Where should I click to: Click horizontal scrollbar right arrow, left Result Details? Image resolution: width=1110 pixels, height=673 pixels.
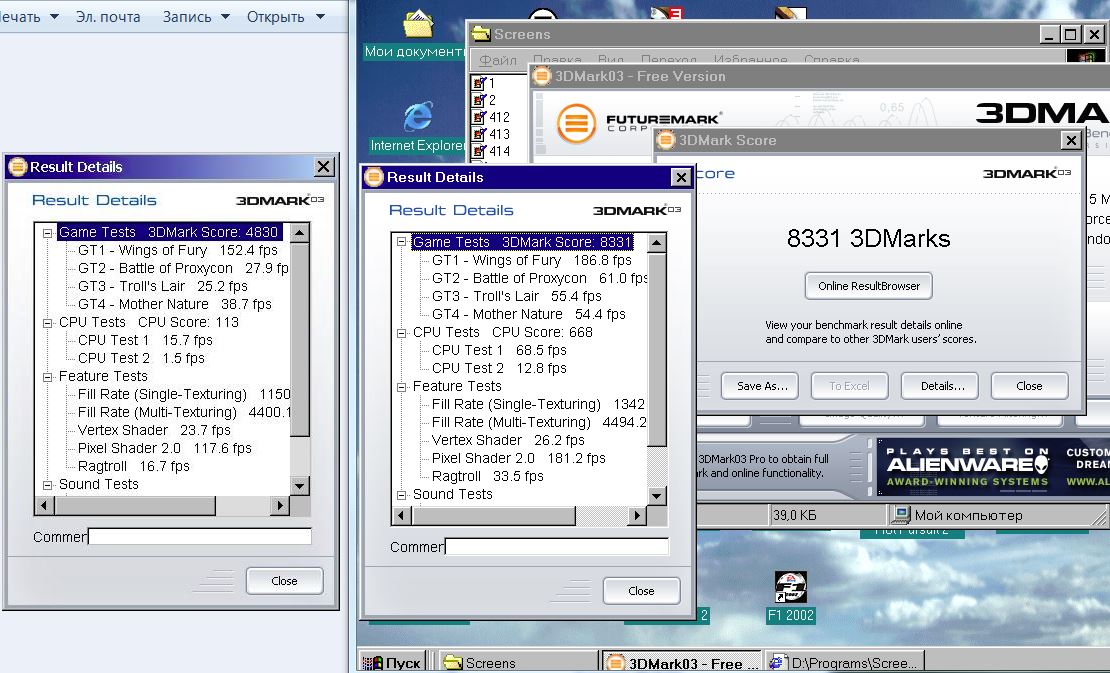280,505
